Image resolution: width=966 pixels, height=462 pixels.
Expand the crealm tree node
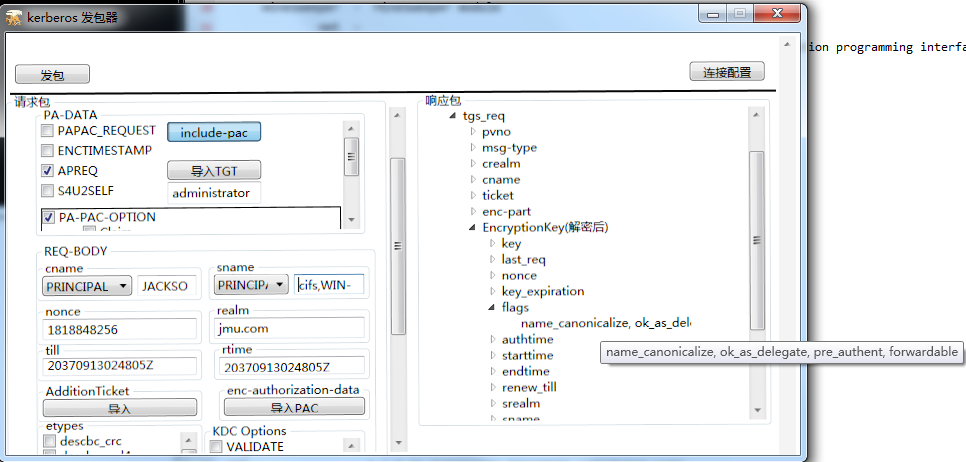(473, 163)
